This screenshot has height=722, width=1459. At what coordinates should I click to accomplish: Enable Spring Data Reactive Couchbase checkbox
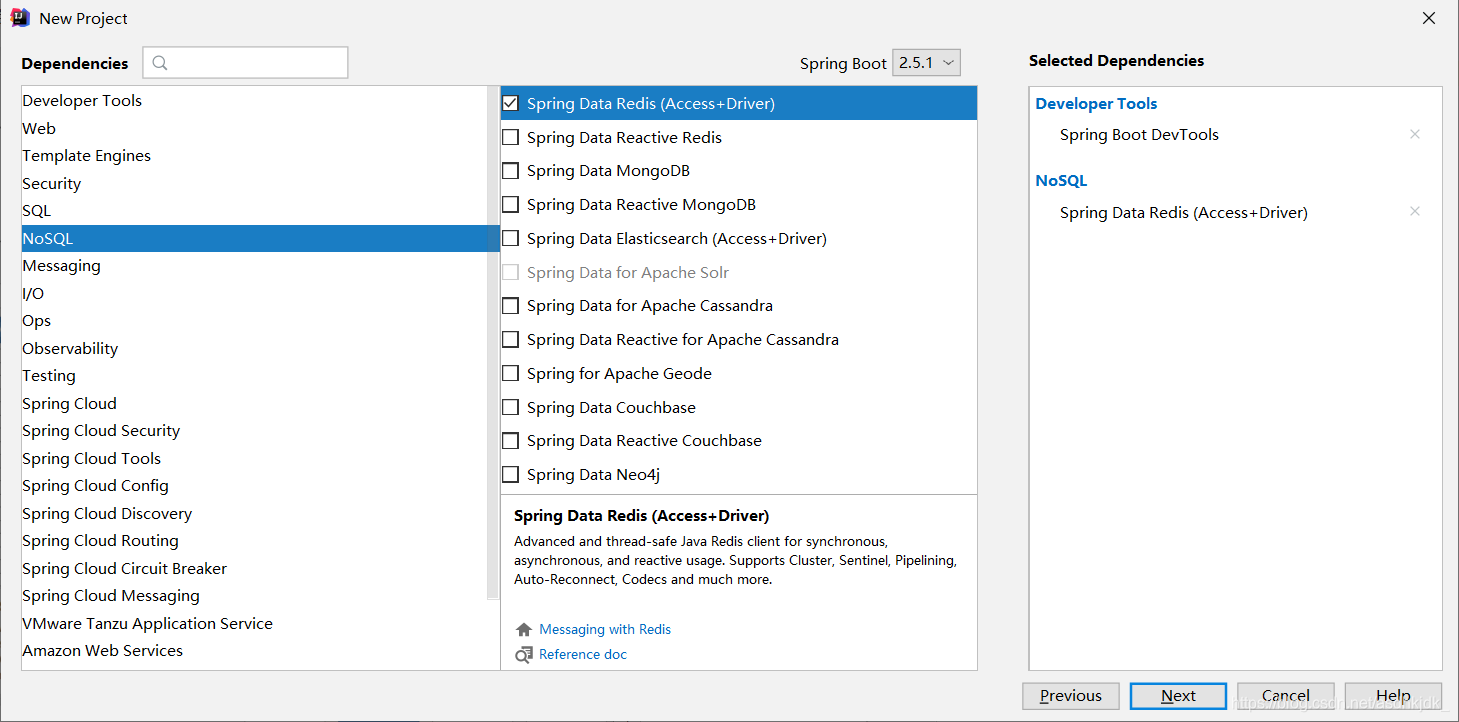coord(511,441)
